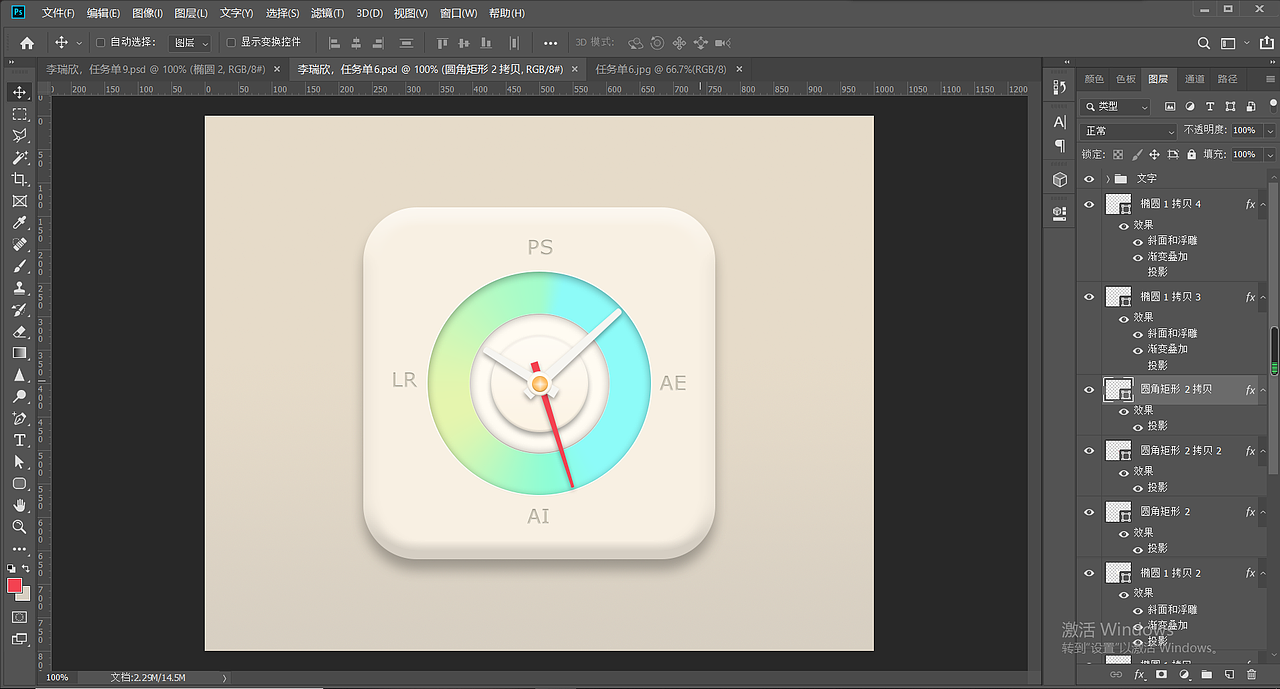Collapse effects of 圆角矩形 2 layer
This screenshot has width=1280, height=689.
click(1263, 512)
